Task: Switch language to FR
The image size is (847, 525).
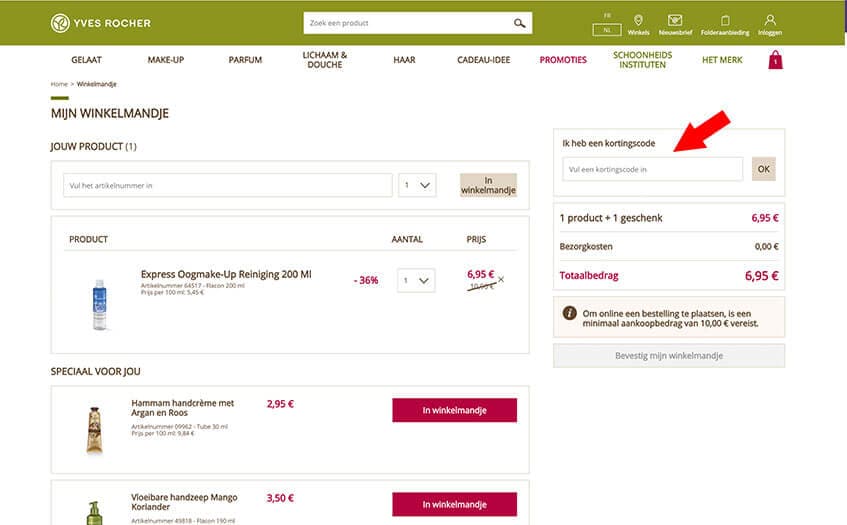Action: pos(606,16)
